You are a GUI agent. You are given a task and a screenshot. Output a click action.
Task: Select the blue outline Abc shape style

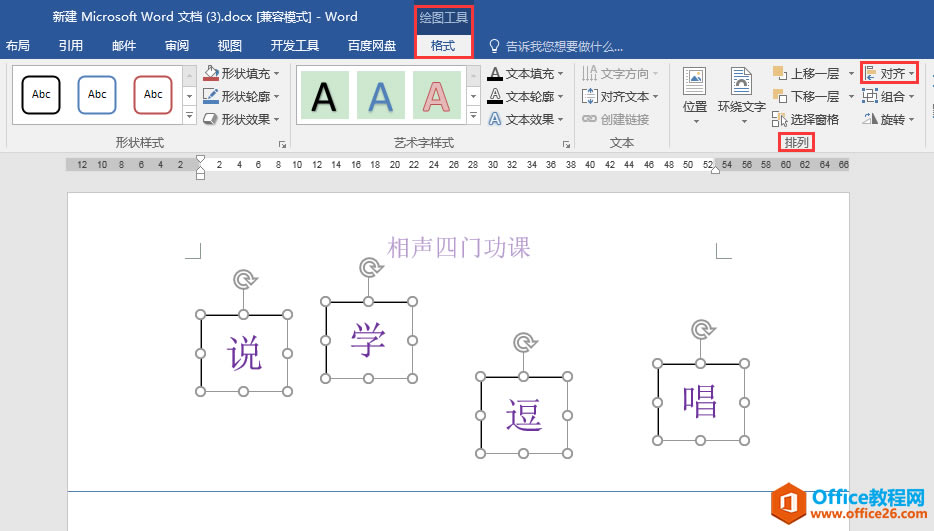click(x=97, y=95)
